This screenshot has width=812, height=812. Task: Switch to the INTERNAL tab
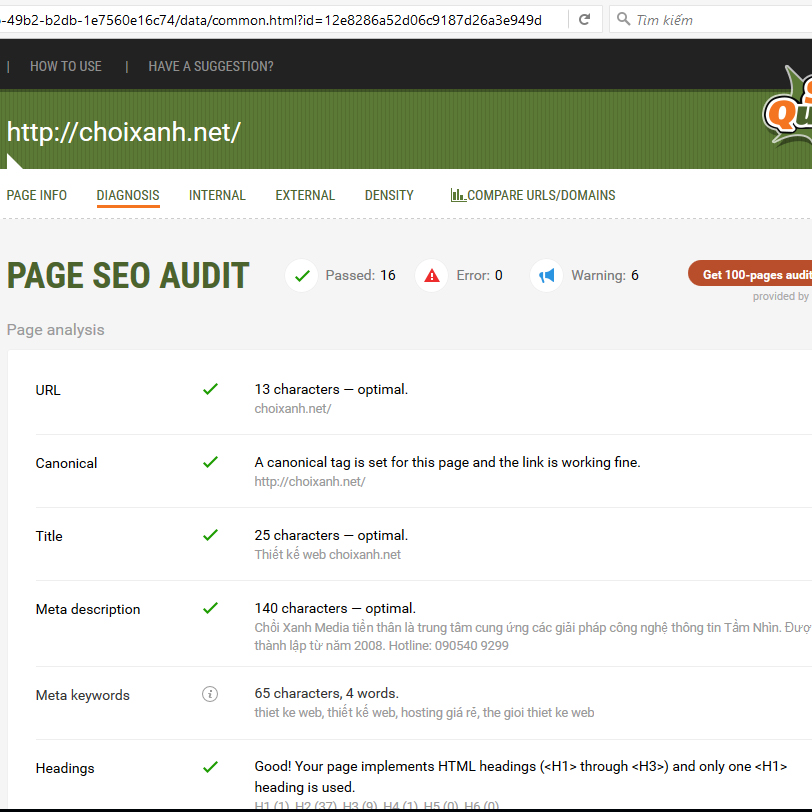(217, 195)
